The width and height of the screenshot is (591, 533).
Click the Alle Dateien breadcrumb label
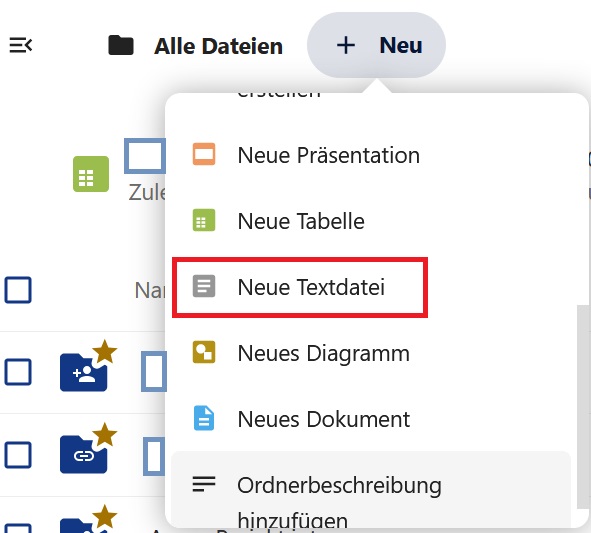click(218, 46)
